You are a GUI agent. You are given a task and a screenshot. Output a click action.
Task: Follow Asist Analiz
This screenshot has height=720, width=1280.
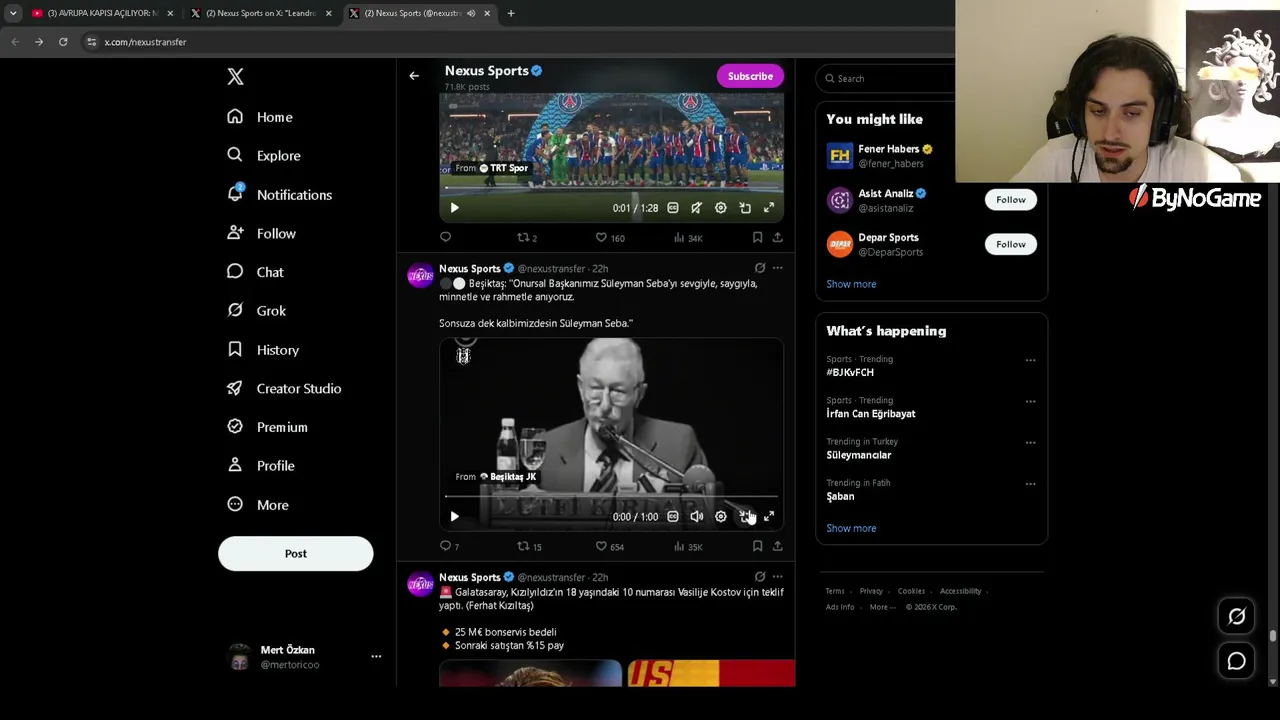[1010, 200]
